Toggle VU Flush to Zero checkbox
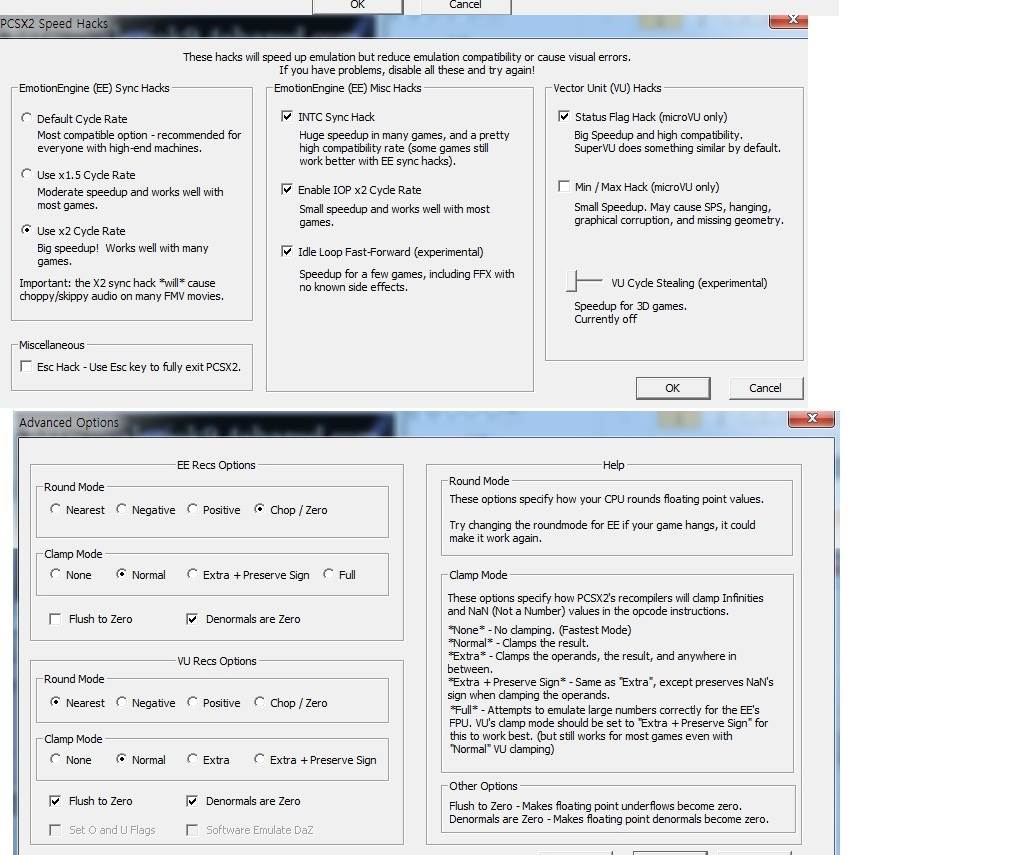The image size is (1013, 855). (x=56, y=801)
